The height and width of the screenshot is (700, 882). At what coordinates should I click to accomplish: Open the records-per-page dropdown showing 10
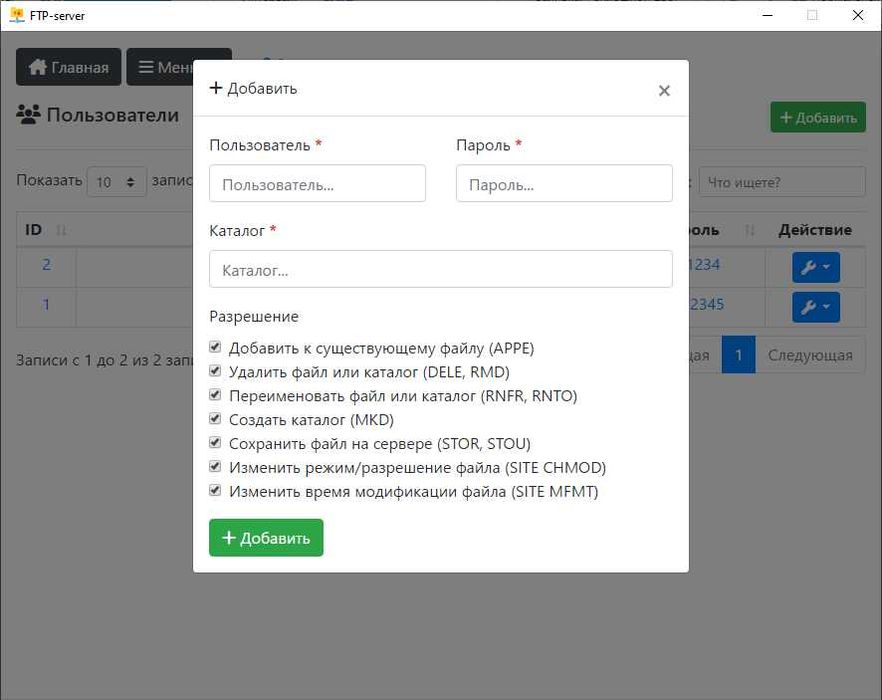pyautogui.click(x=117, y=182)
